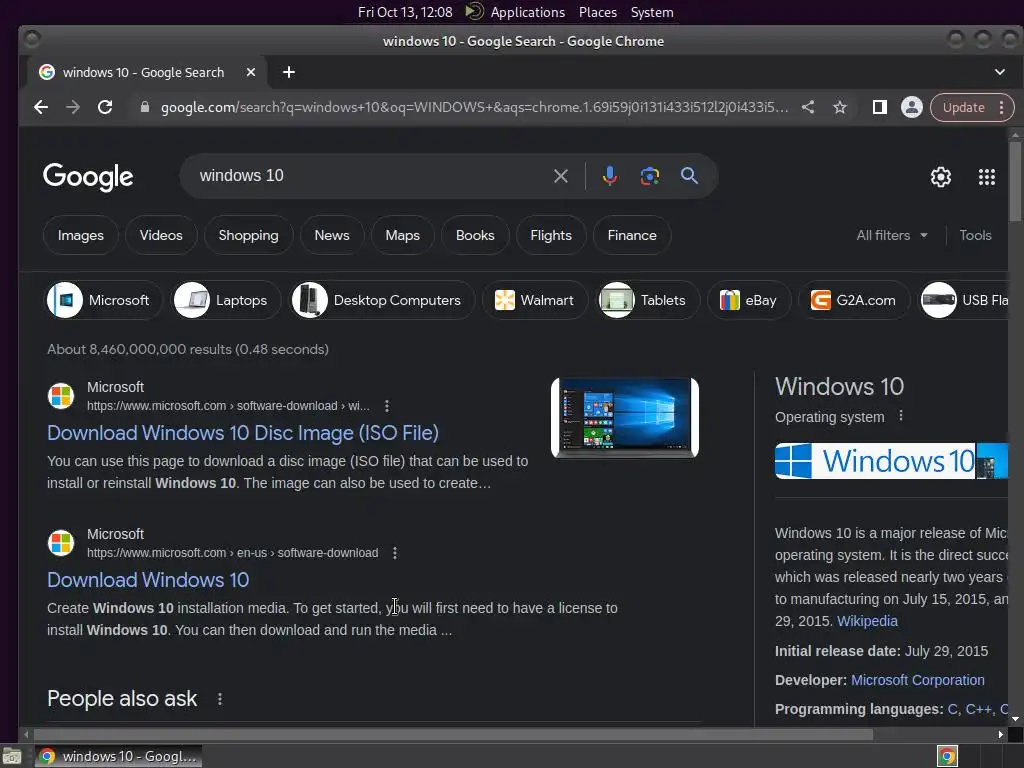Viewport: 1024px width, 768px height.
Task: Refine search with the Microsoft chip
Action: tap(103, 300)
